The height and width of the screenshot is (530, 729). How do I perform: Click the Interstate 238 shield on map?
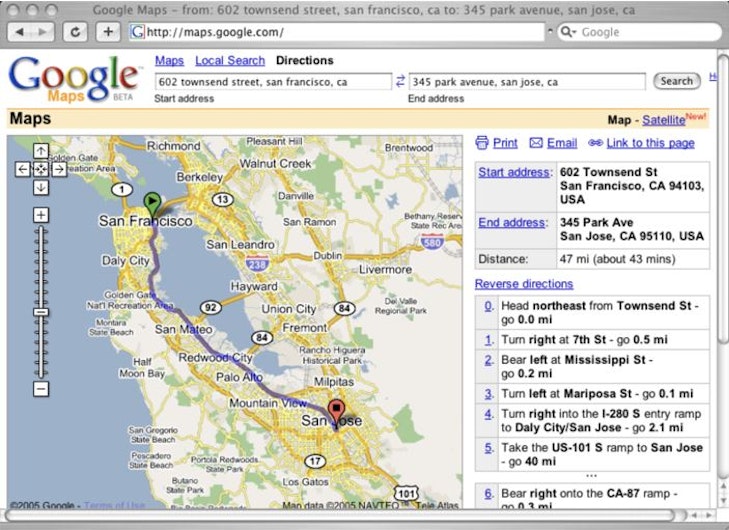pyautogui.click(x=257, y=264)
